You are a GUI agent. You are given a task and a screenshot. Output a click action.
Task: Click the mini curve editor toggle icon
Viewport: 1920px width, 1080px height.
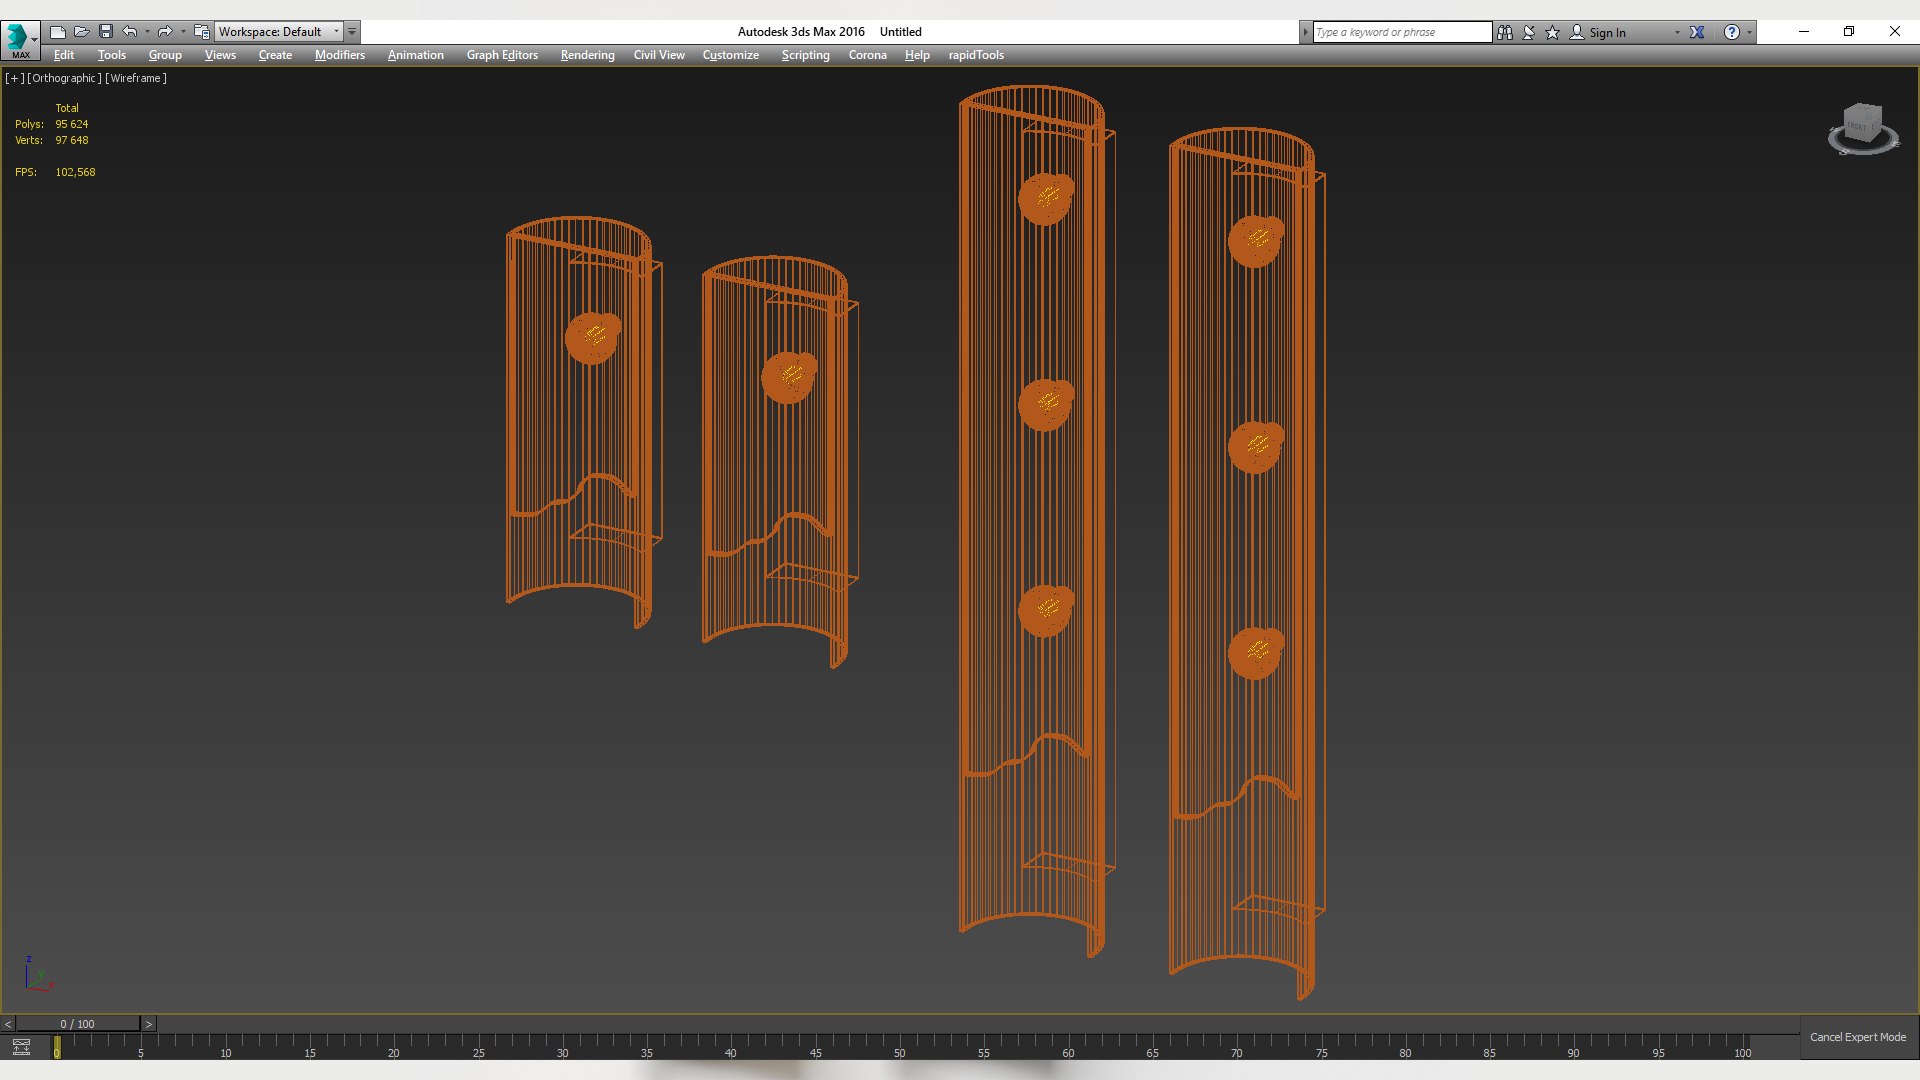coord(21,1047)
